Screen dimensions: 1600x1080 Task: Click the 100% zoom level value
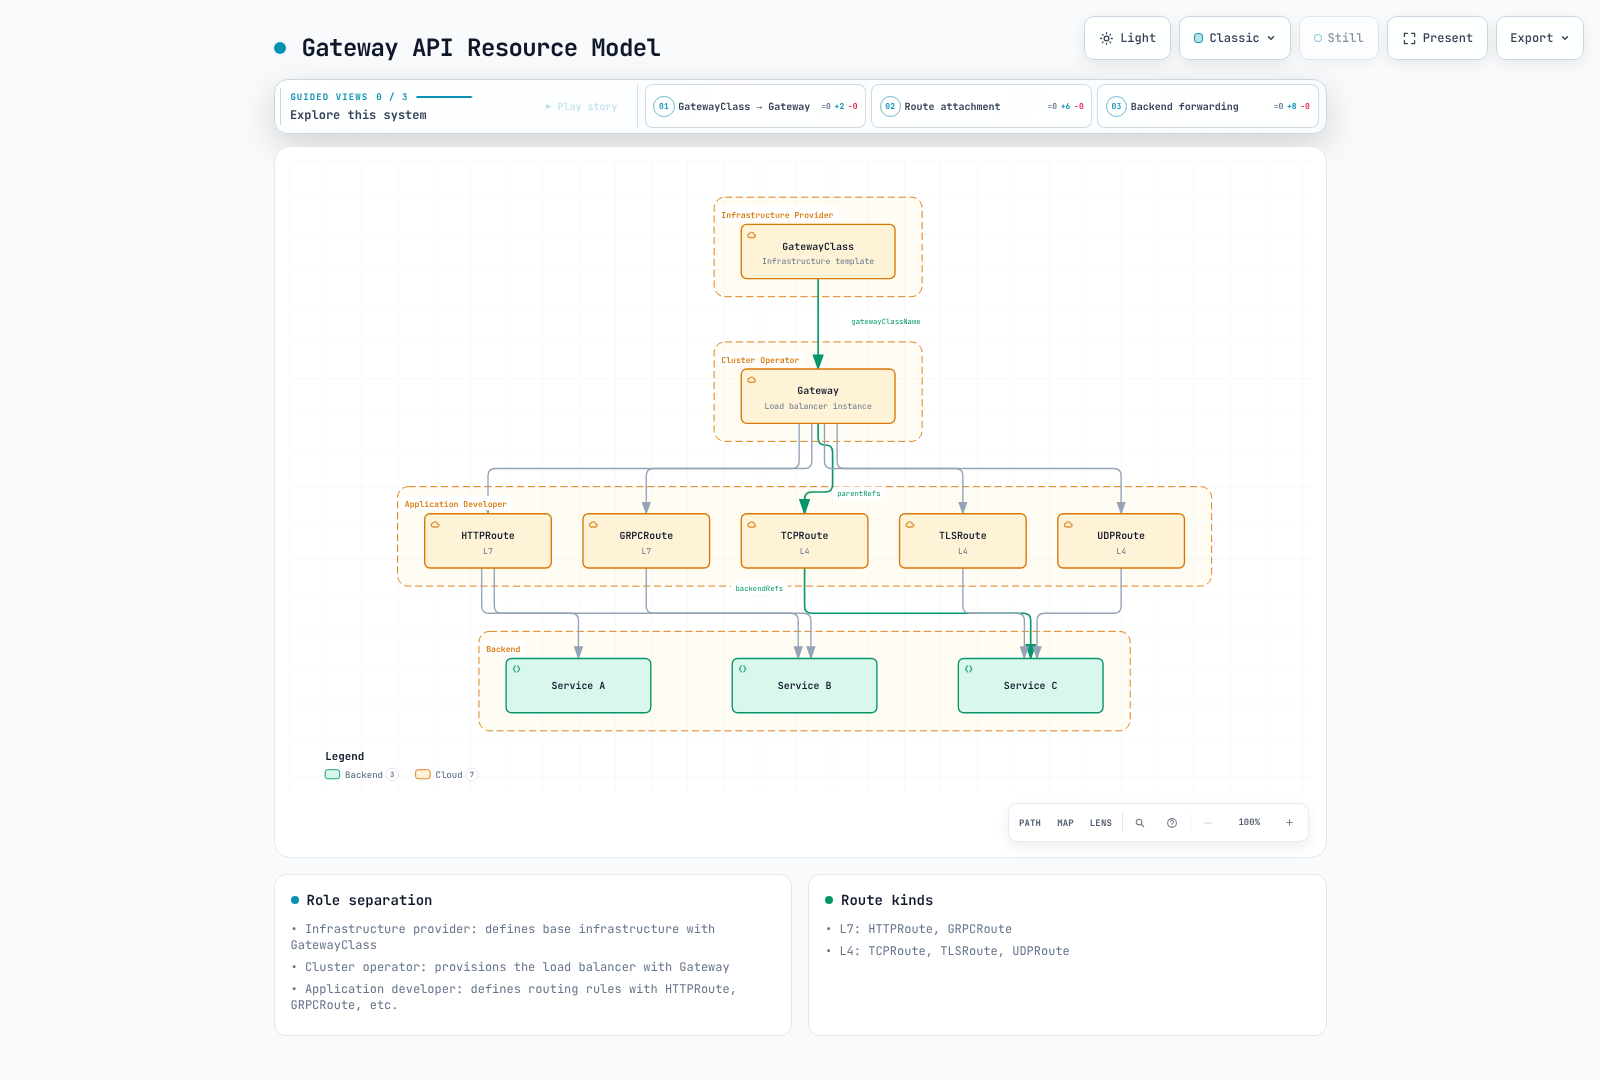coord(1249,823)
